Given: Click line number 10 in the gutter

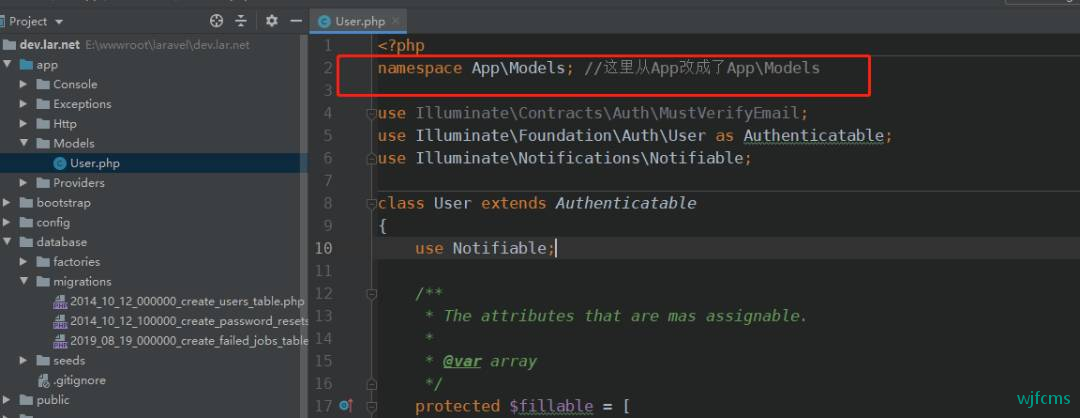Looking at the screenshot, I should tap(323, 248).
